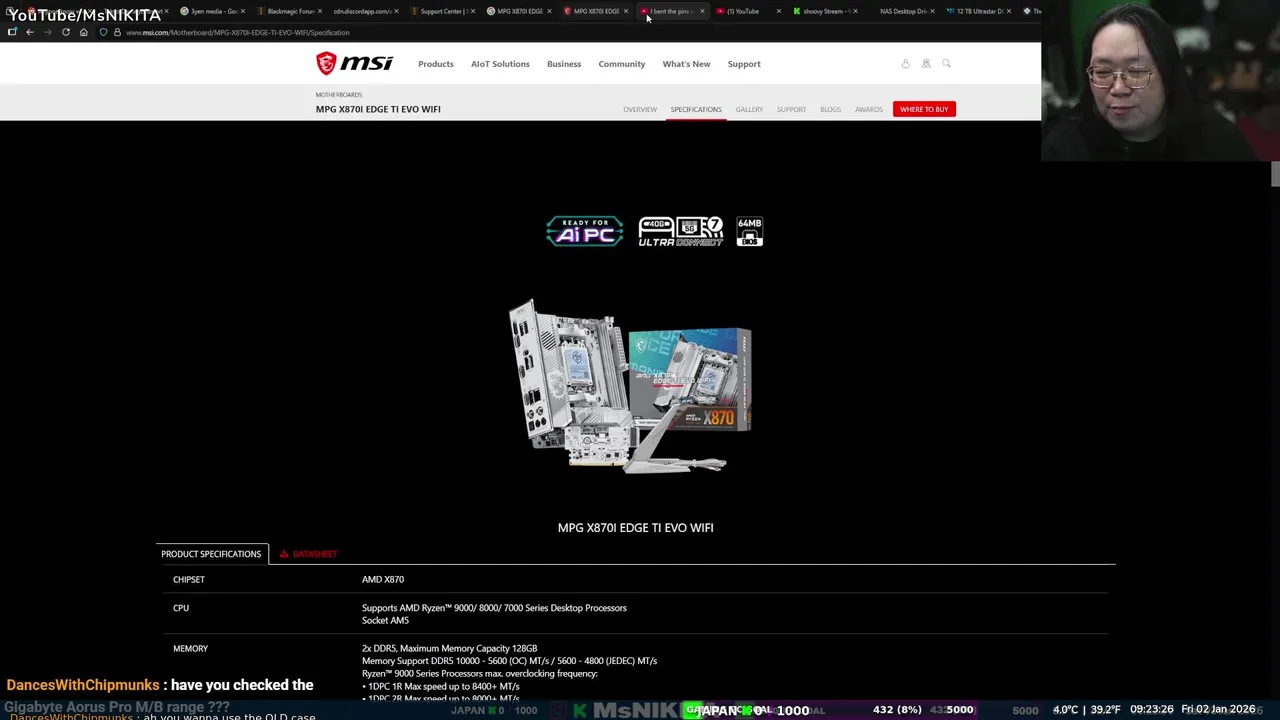Click the CHIPSET row label

click(x=189, y=580)
